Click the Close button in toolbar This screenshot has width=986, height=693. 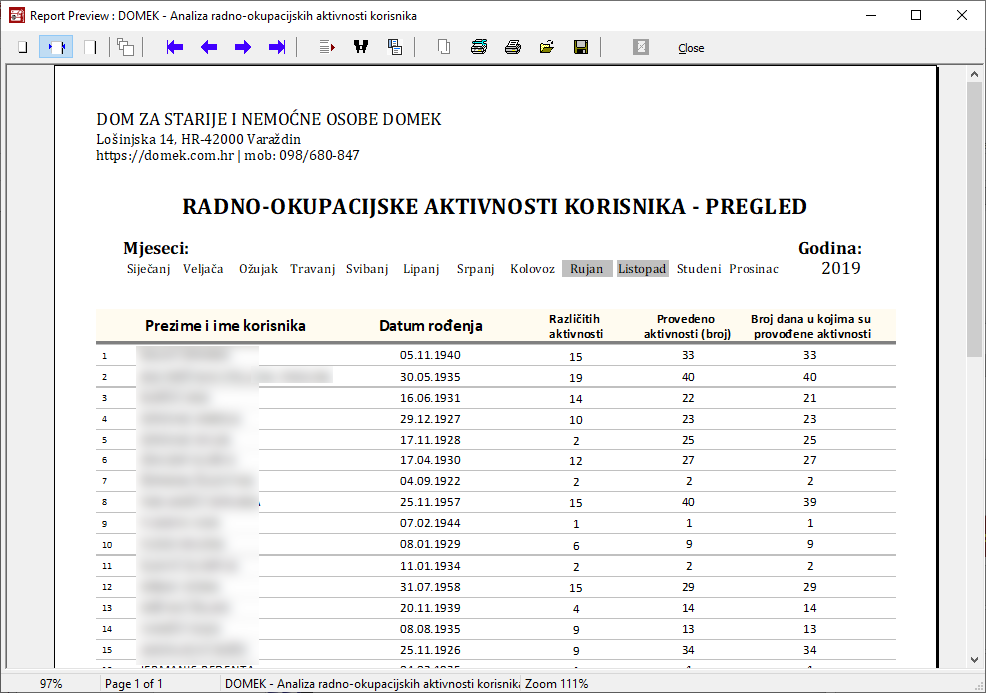coord(691,48)
